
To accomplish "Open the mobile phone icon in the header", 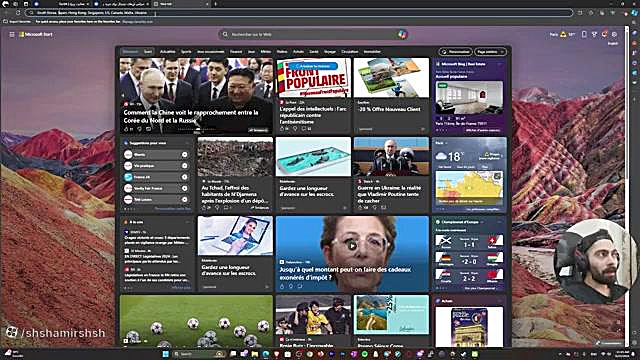I will [x=584, y=35].
